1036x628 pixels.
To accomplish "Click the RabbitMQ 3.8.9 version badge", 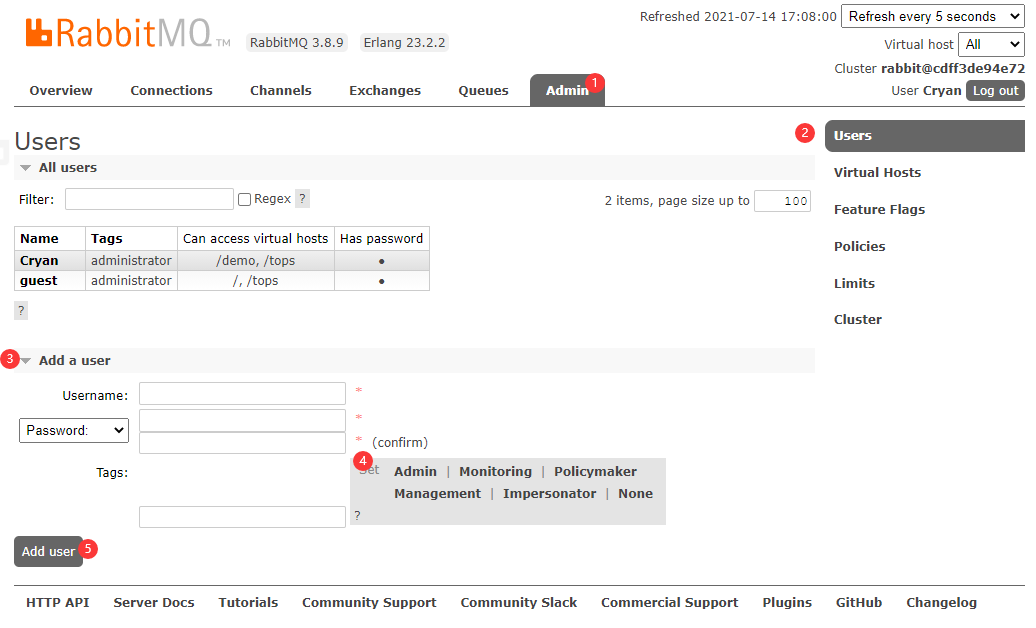I will tap(297, 43).
